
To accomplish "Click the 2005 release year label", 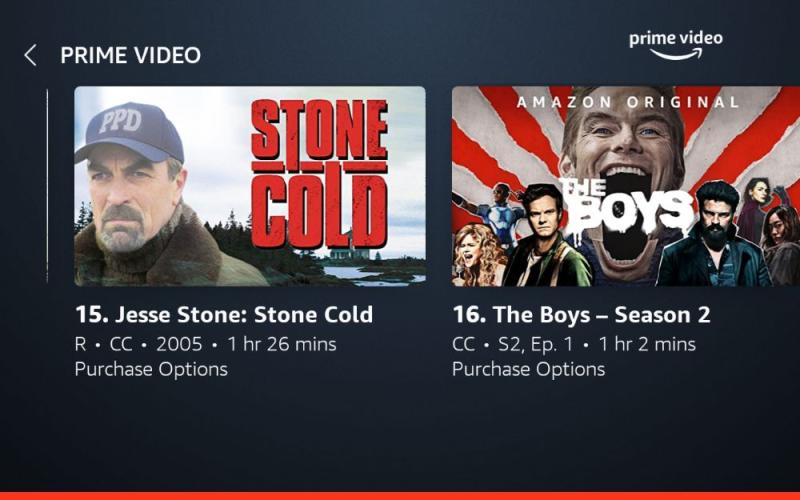I will (179, 344).
